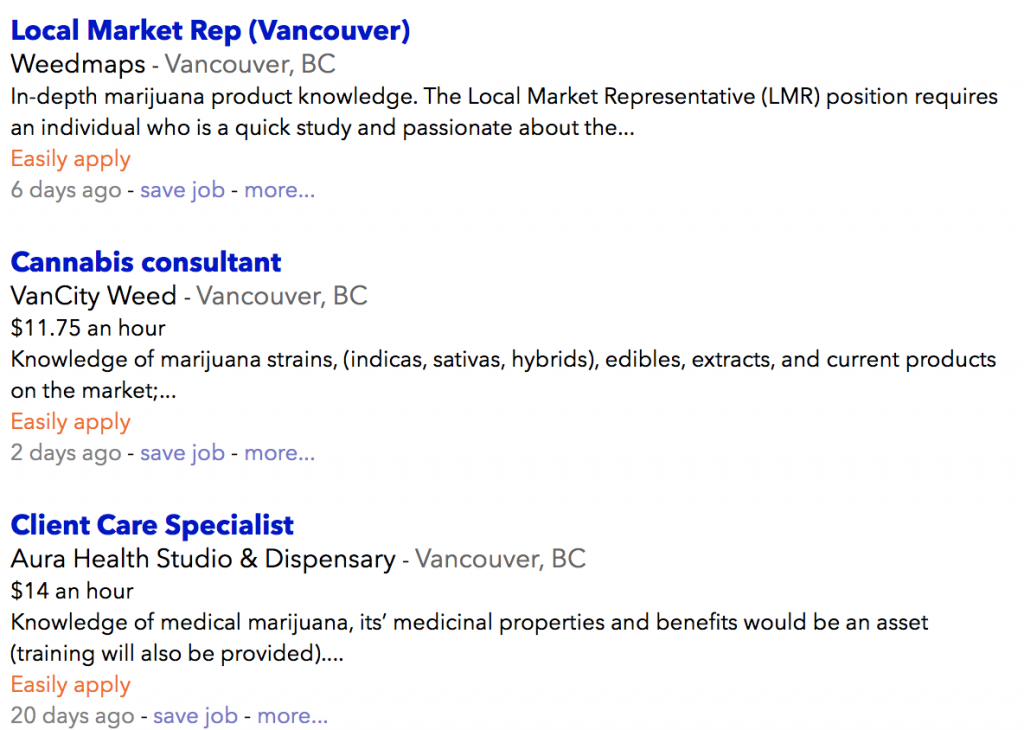Click Easily apply under Cannabis consultant
This screenshot has width=1024, height=730.
point(70,422)
